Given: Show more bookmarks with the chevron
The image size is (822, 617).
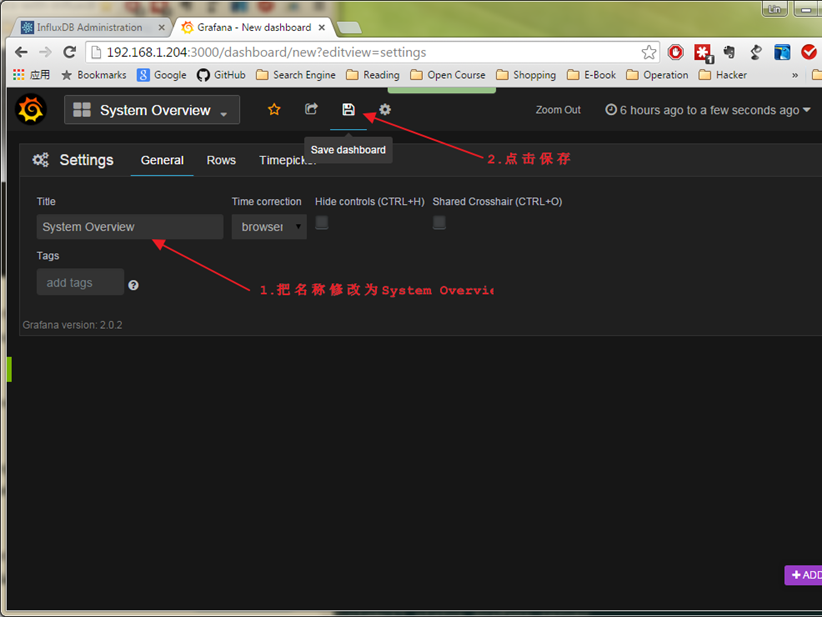Looking at the screenshot, I should [x=795, y=75].
